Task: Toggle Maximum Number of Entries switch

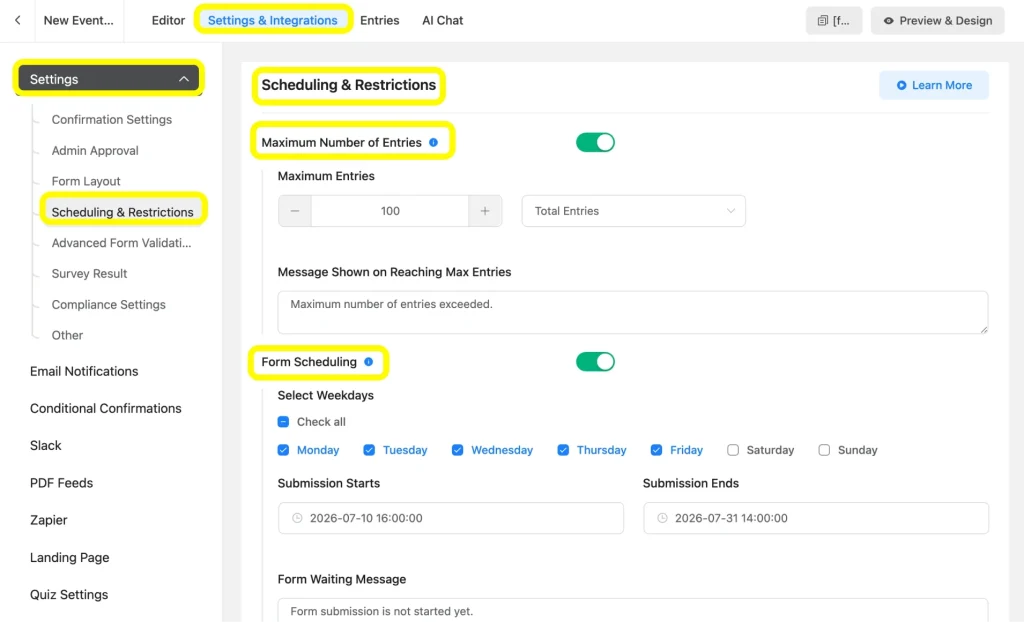Action: tap(595, 142)
